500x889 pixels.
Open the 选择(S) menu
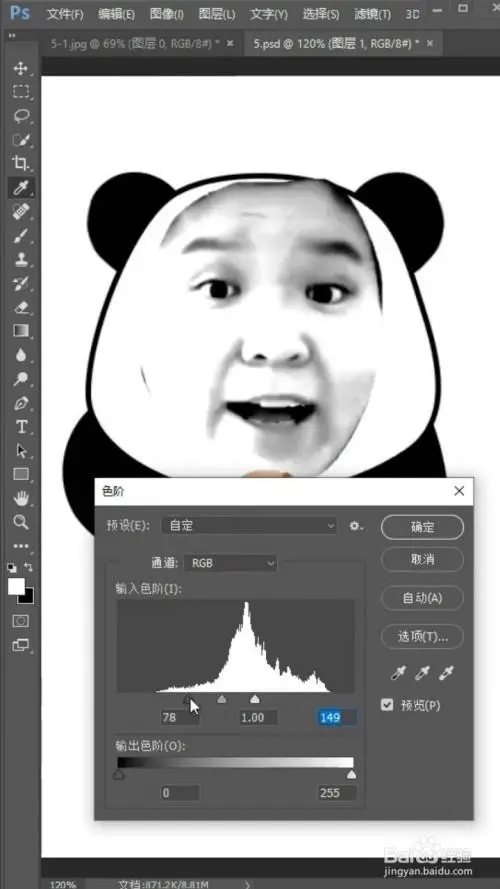pos(320,14)
